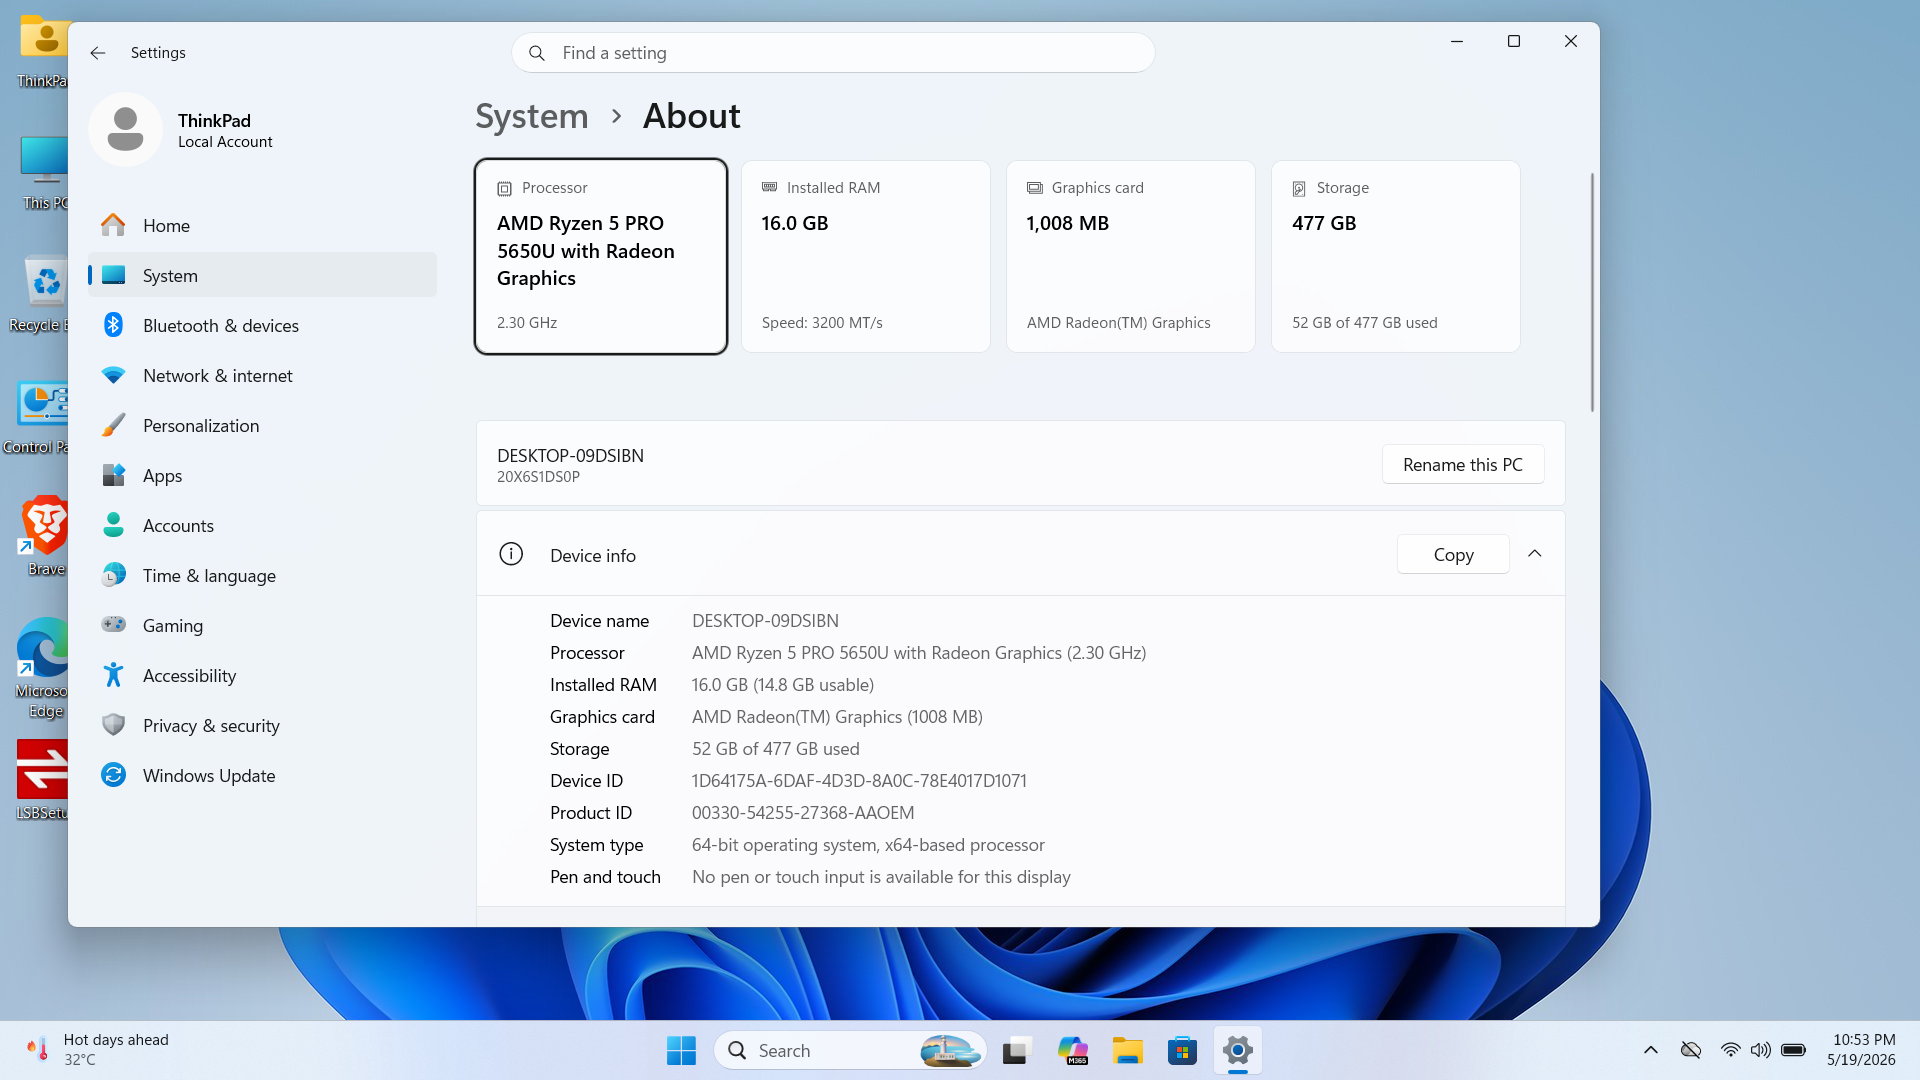The height and width of the screenshot is (1080, 1920).
Task: Select the Storage spec card
Action: coord(1396,256)
